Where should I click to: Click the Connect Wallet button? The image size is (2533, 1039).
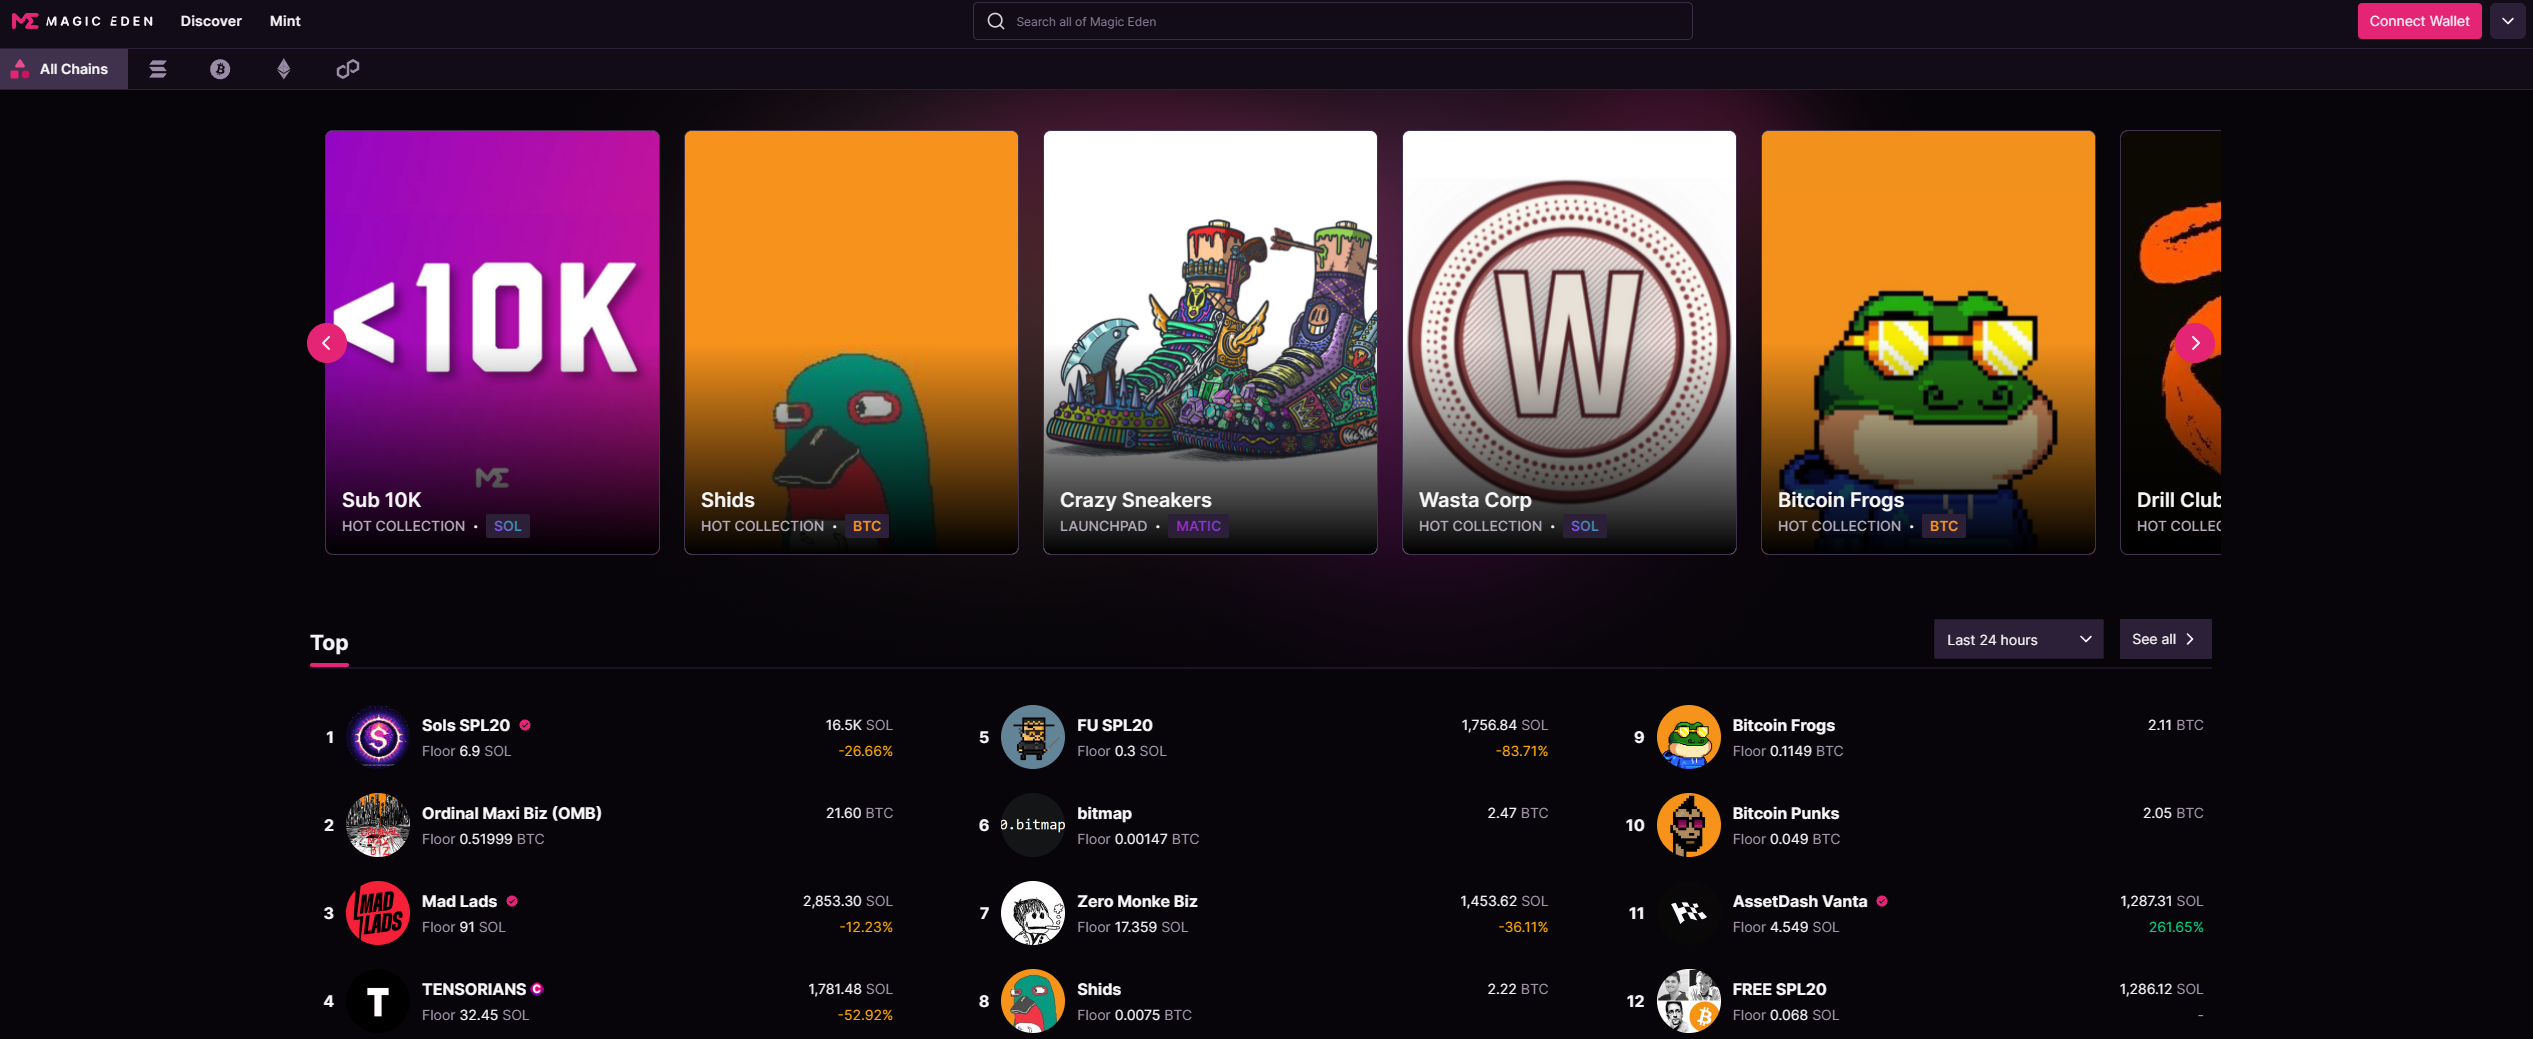click(2419, 21)
